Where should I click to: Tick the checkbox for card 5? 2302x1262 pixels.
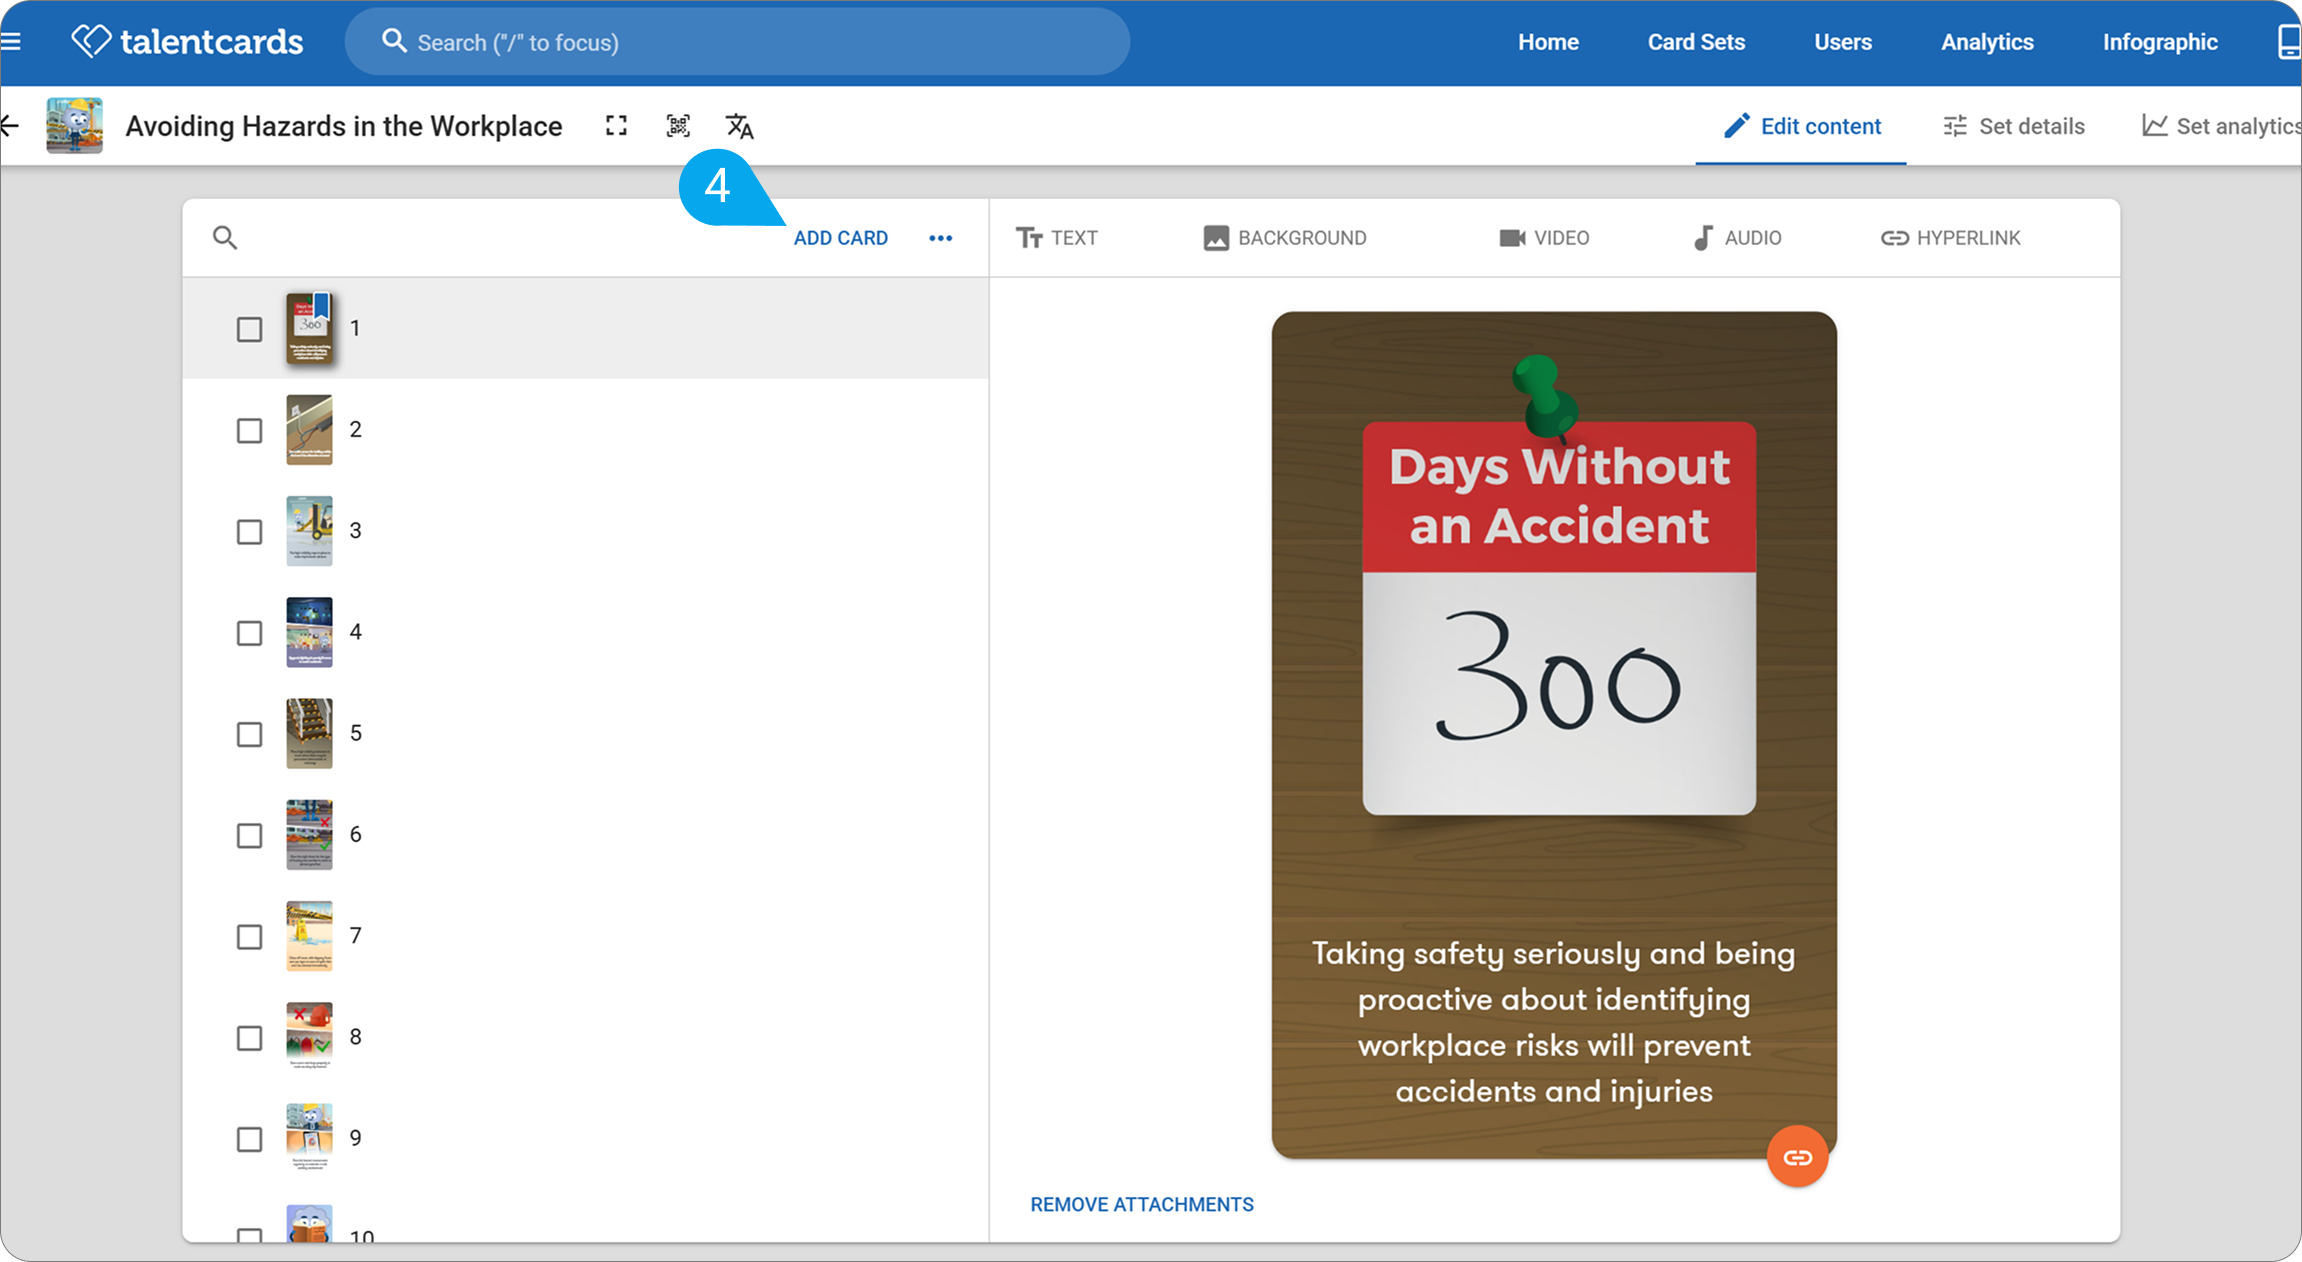point(249,734)
